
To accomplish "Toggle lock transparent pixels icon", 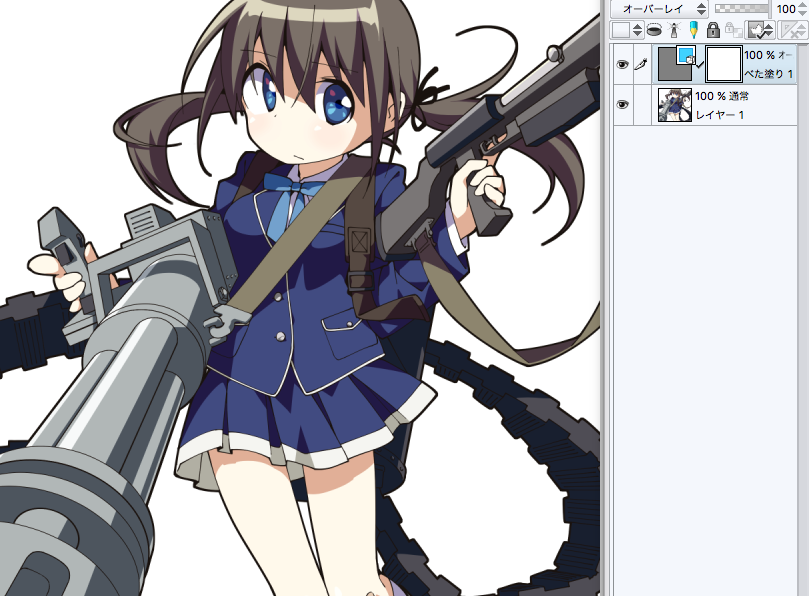I will [734, 30].
